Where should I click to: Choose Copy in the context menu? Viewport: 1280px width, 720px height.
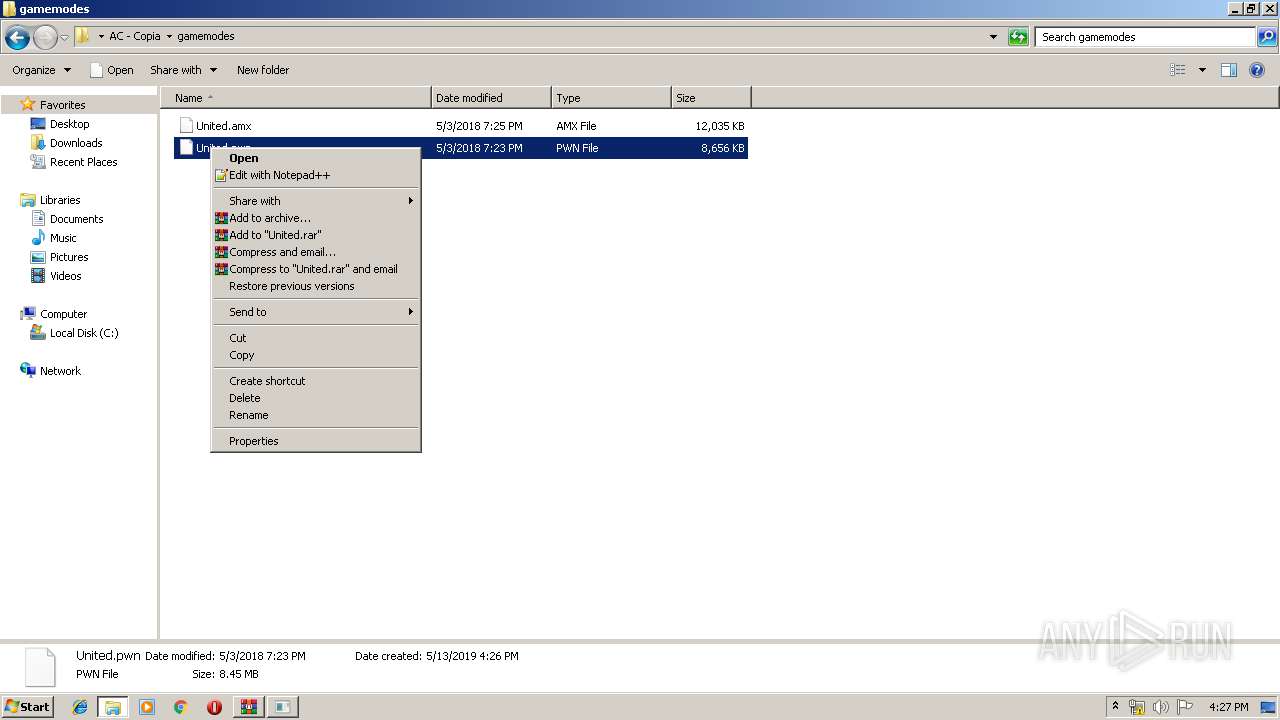click(x=316, y=355)
